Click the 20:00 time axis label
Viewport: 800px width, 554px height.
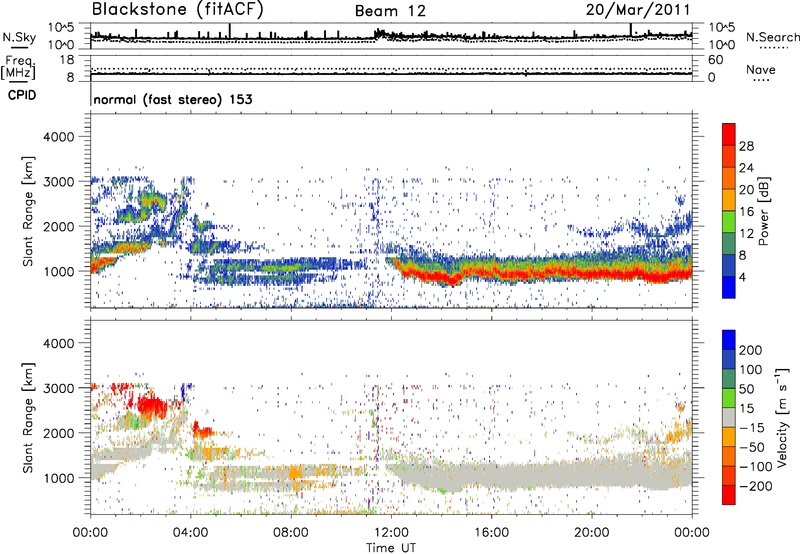tap(592, 532)
